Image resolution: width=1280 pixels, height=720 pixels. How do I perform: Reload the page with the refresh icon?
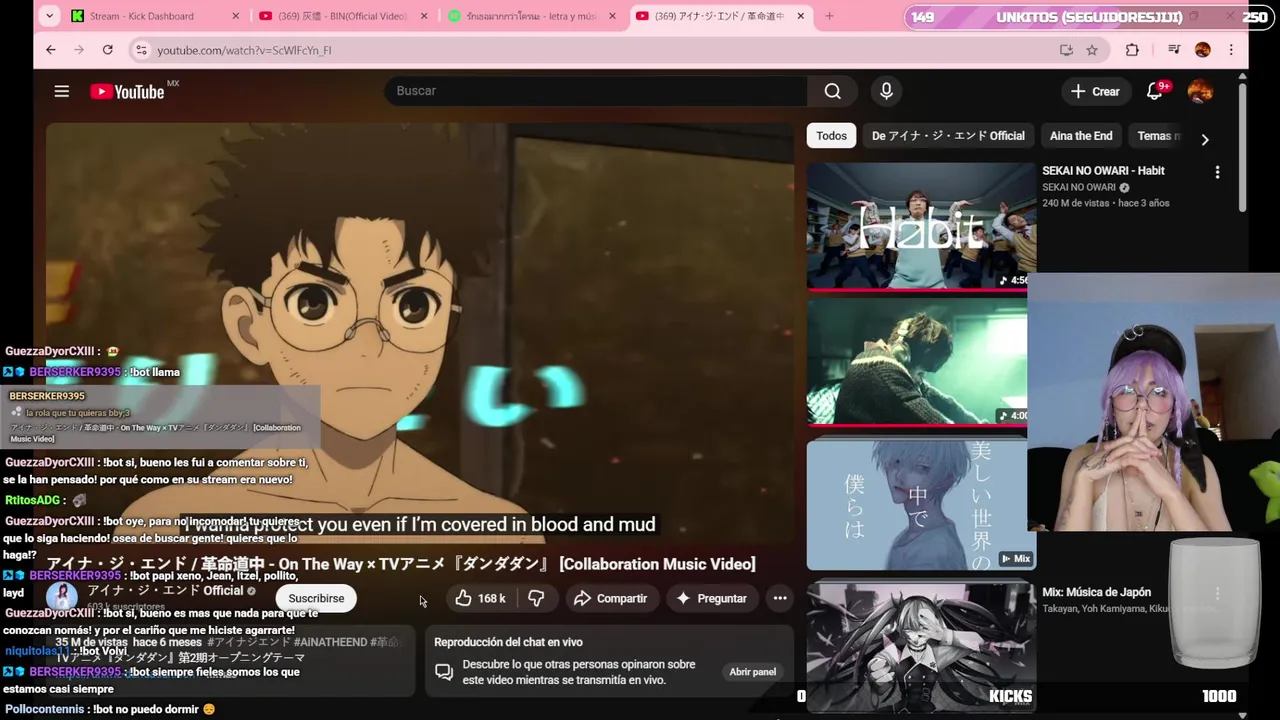click(x=108, y=50)
